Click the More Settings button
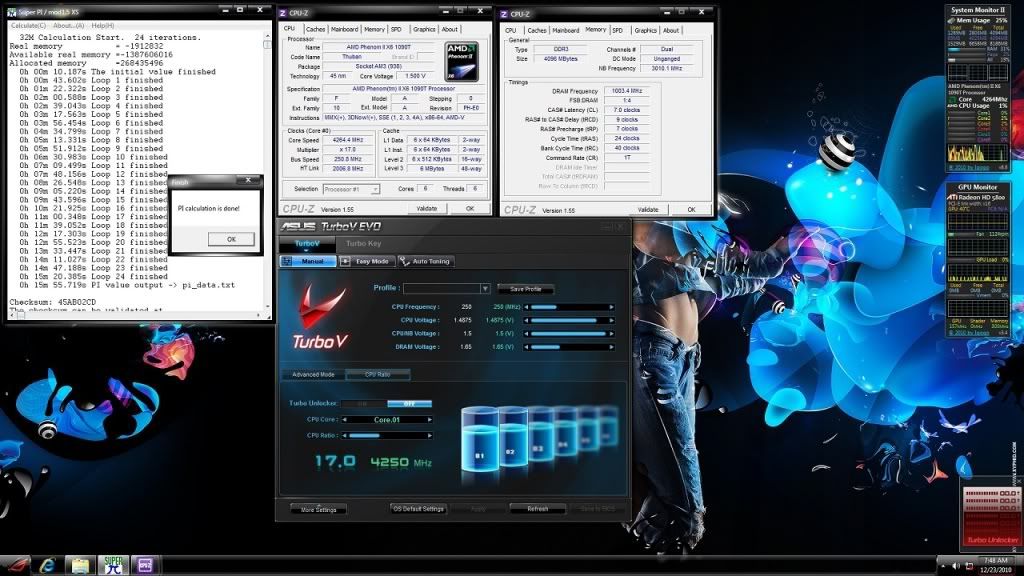Screen dimensions: 1024x576 tap(318, 509)
